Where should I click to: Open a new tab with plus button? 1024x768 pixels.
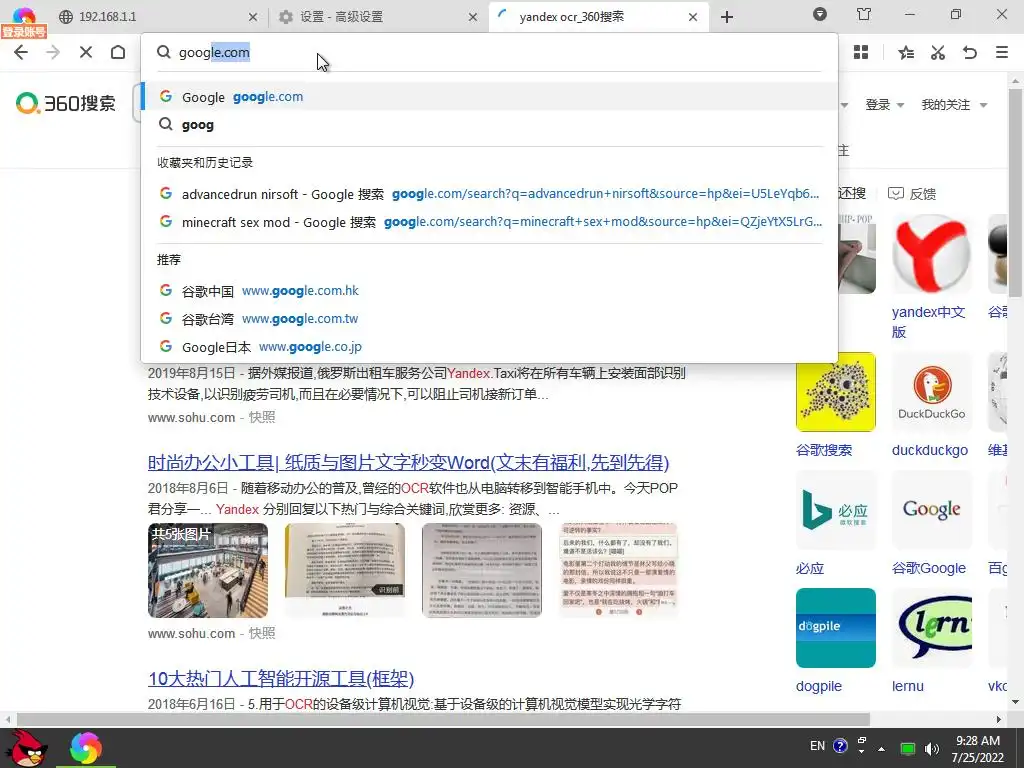coord(727,17)
